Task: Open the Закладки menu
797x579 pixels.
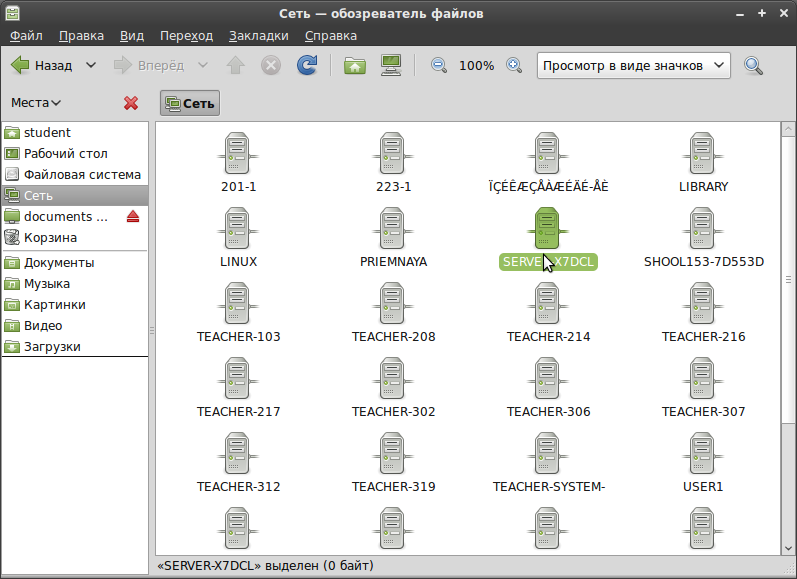Action: click(x=258, y=35)
